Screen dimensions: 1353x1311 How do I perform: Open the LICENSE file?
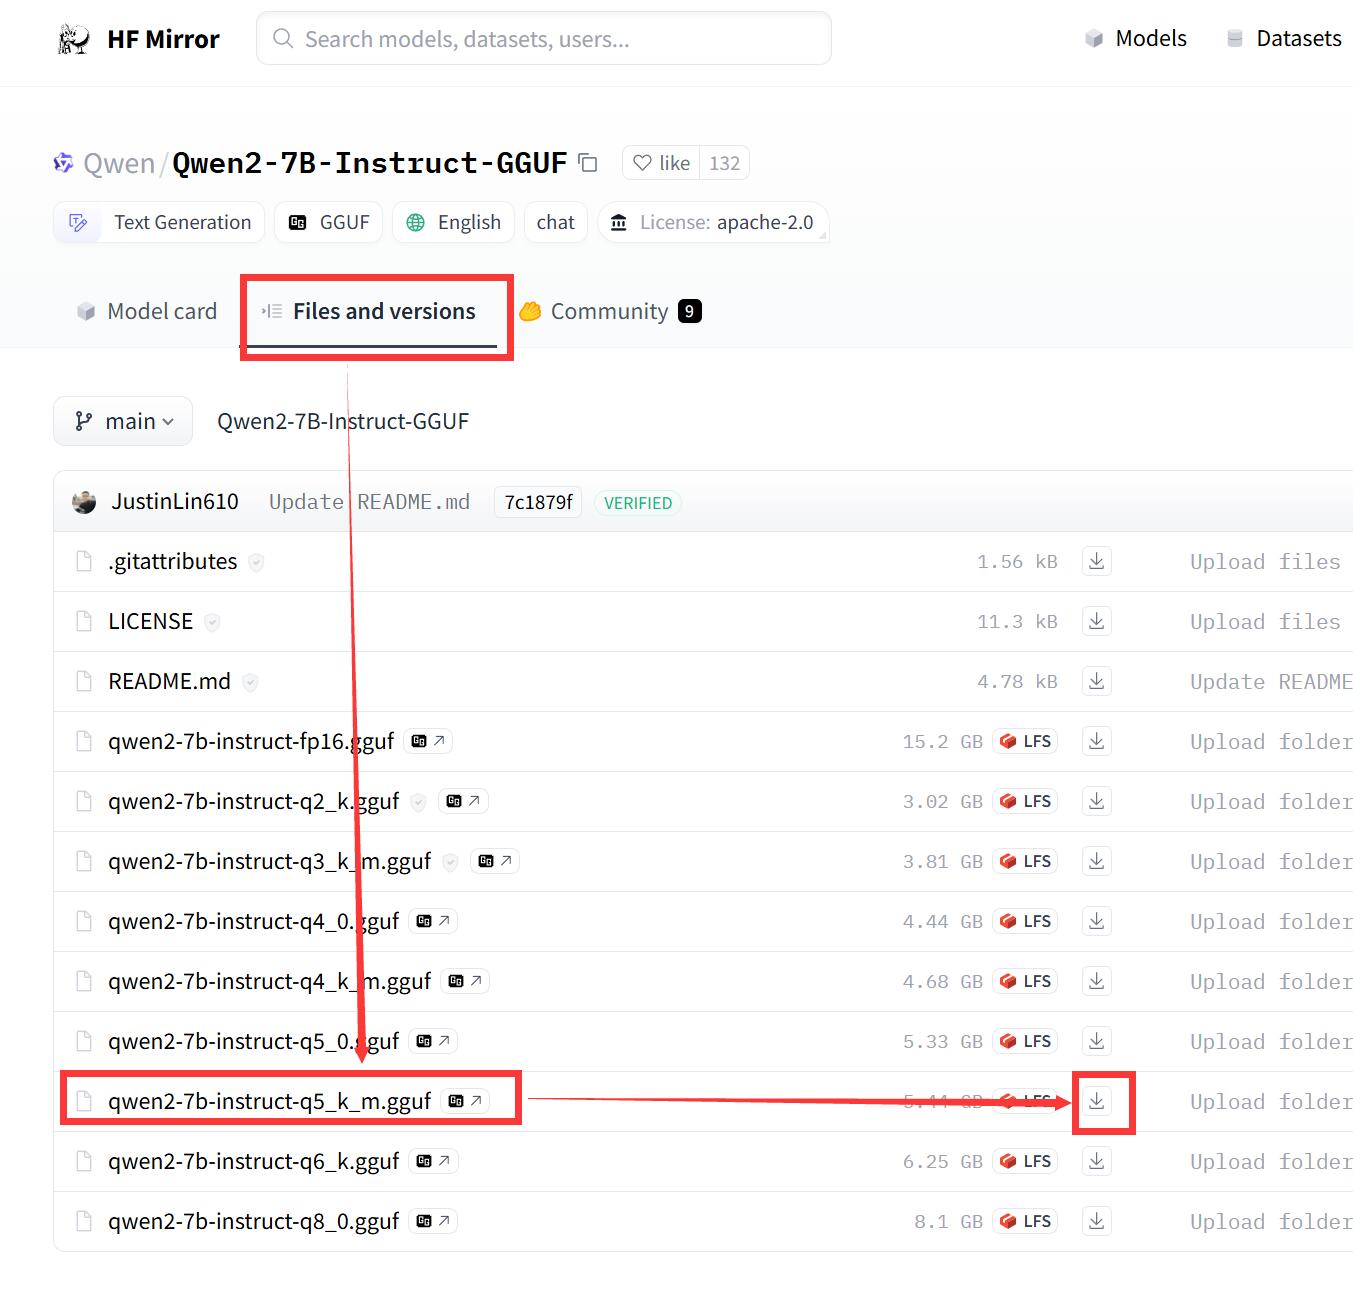point(150,622)
